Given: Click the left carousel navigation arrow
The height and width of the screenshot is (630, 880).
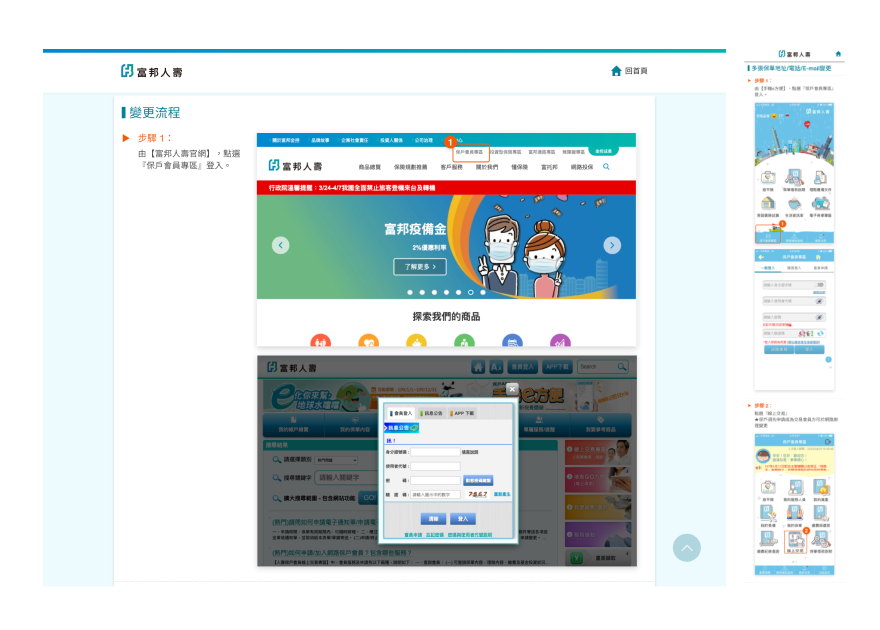Looking at the screenshot, I should point(280,245).
